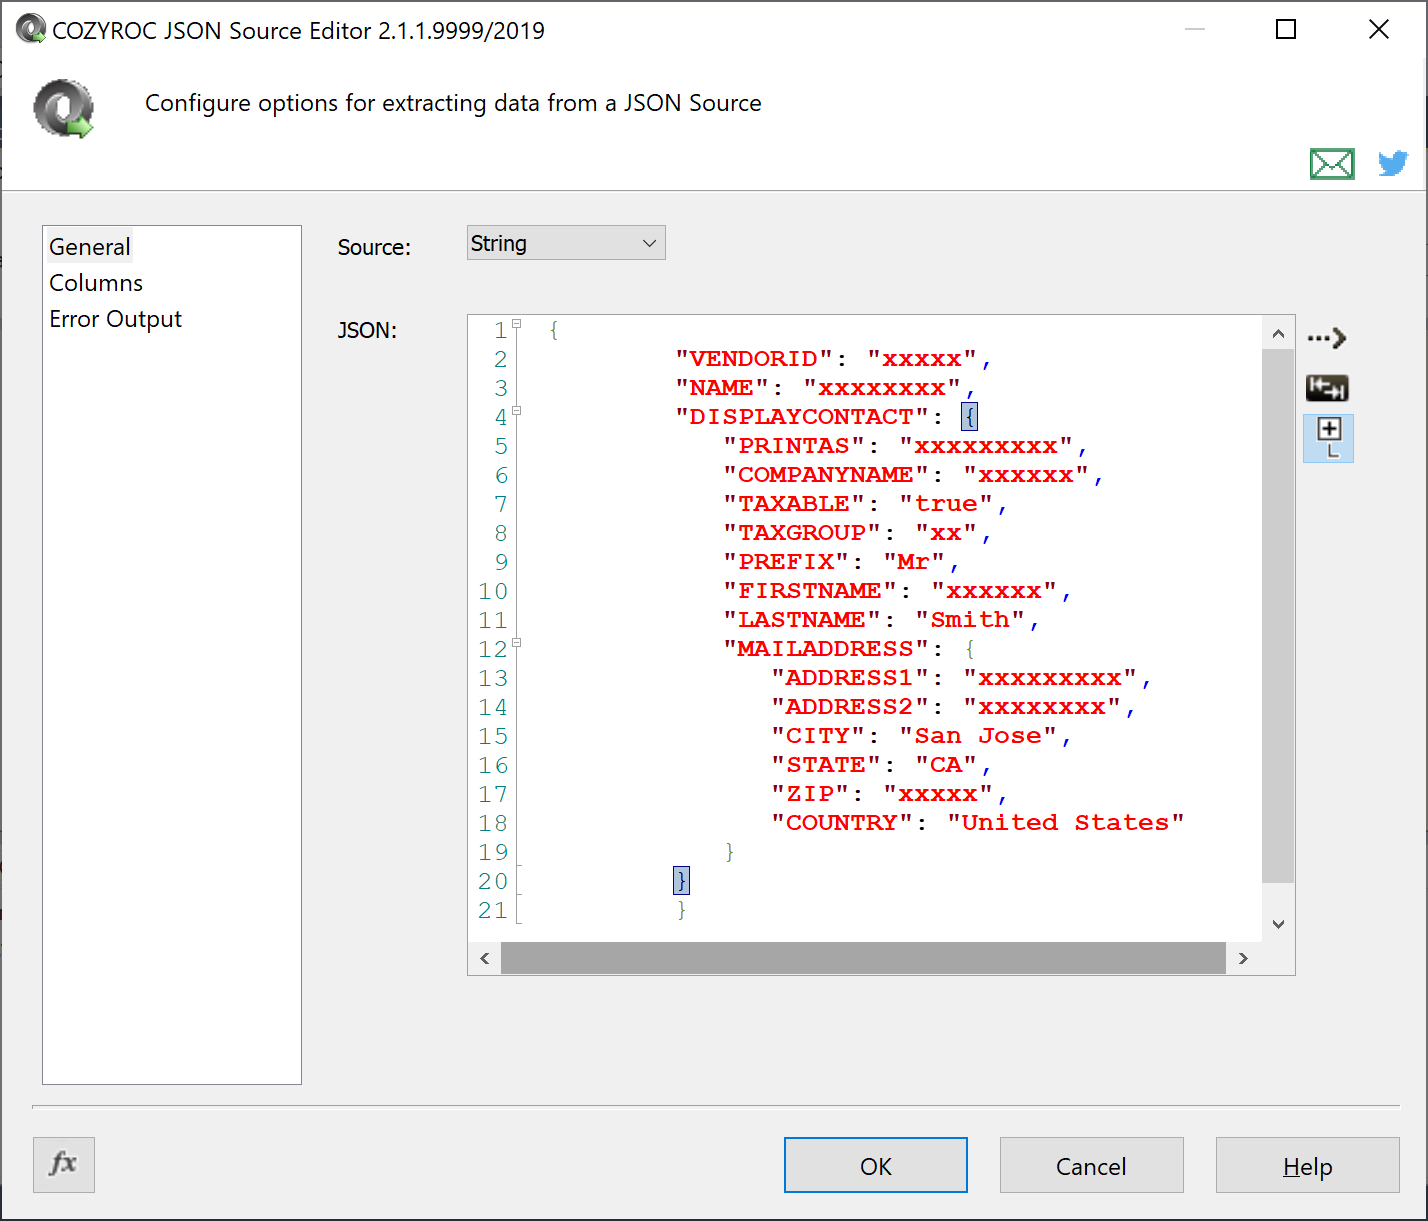Maximize the JSON Source Editor window
Image resolution: width=1428 pixels, height=1221 pixels.
click(x=1286, y=29)
